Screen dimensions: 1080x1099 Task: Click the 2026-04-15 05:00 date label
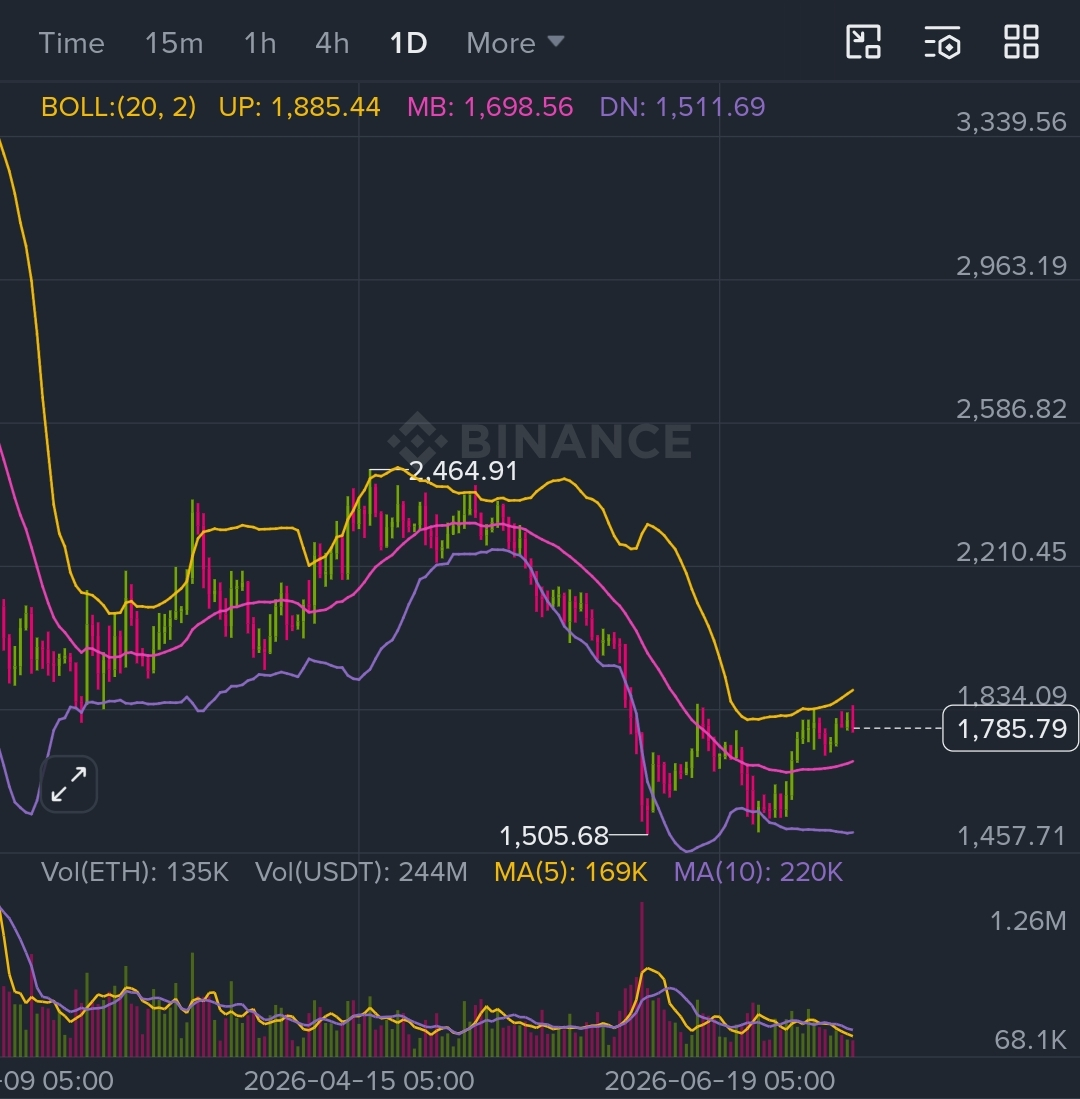click(359, 1081)
